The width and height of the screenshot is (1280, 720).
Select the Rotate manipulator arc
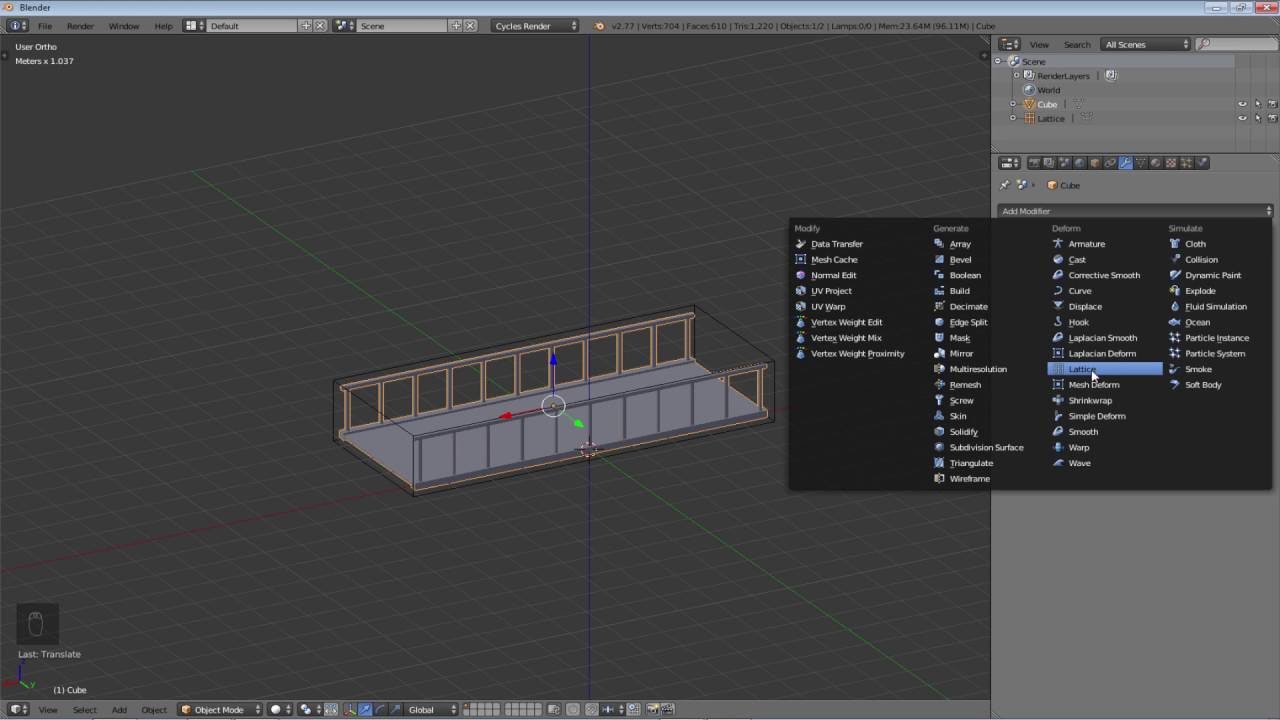(x=381, y=710)
